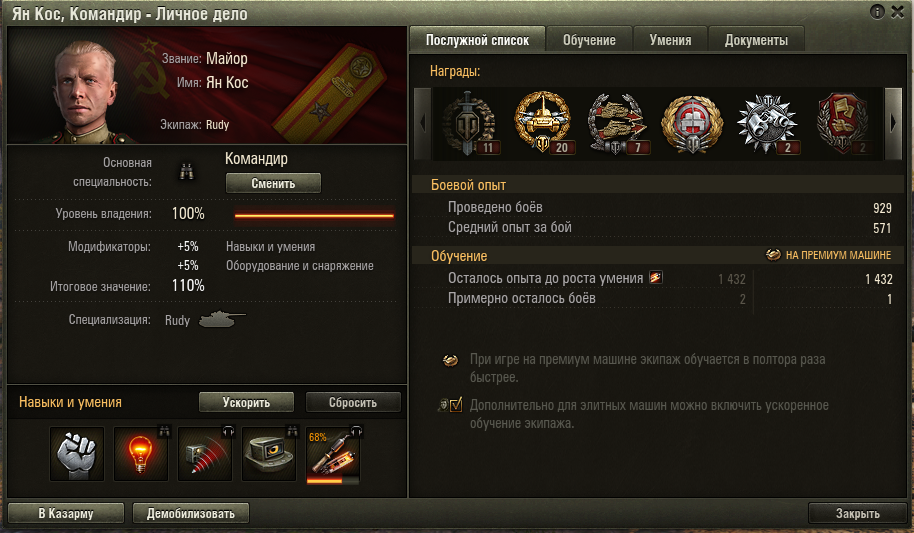Show next awards with right arrow

(x=893, y=123)
